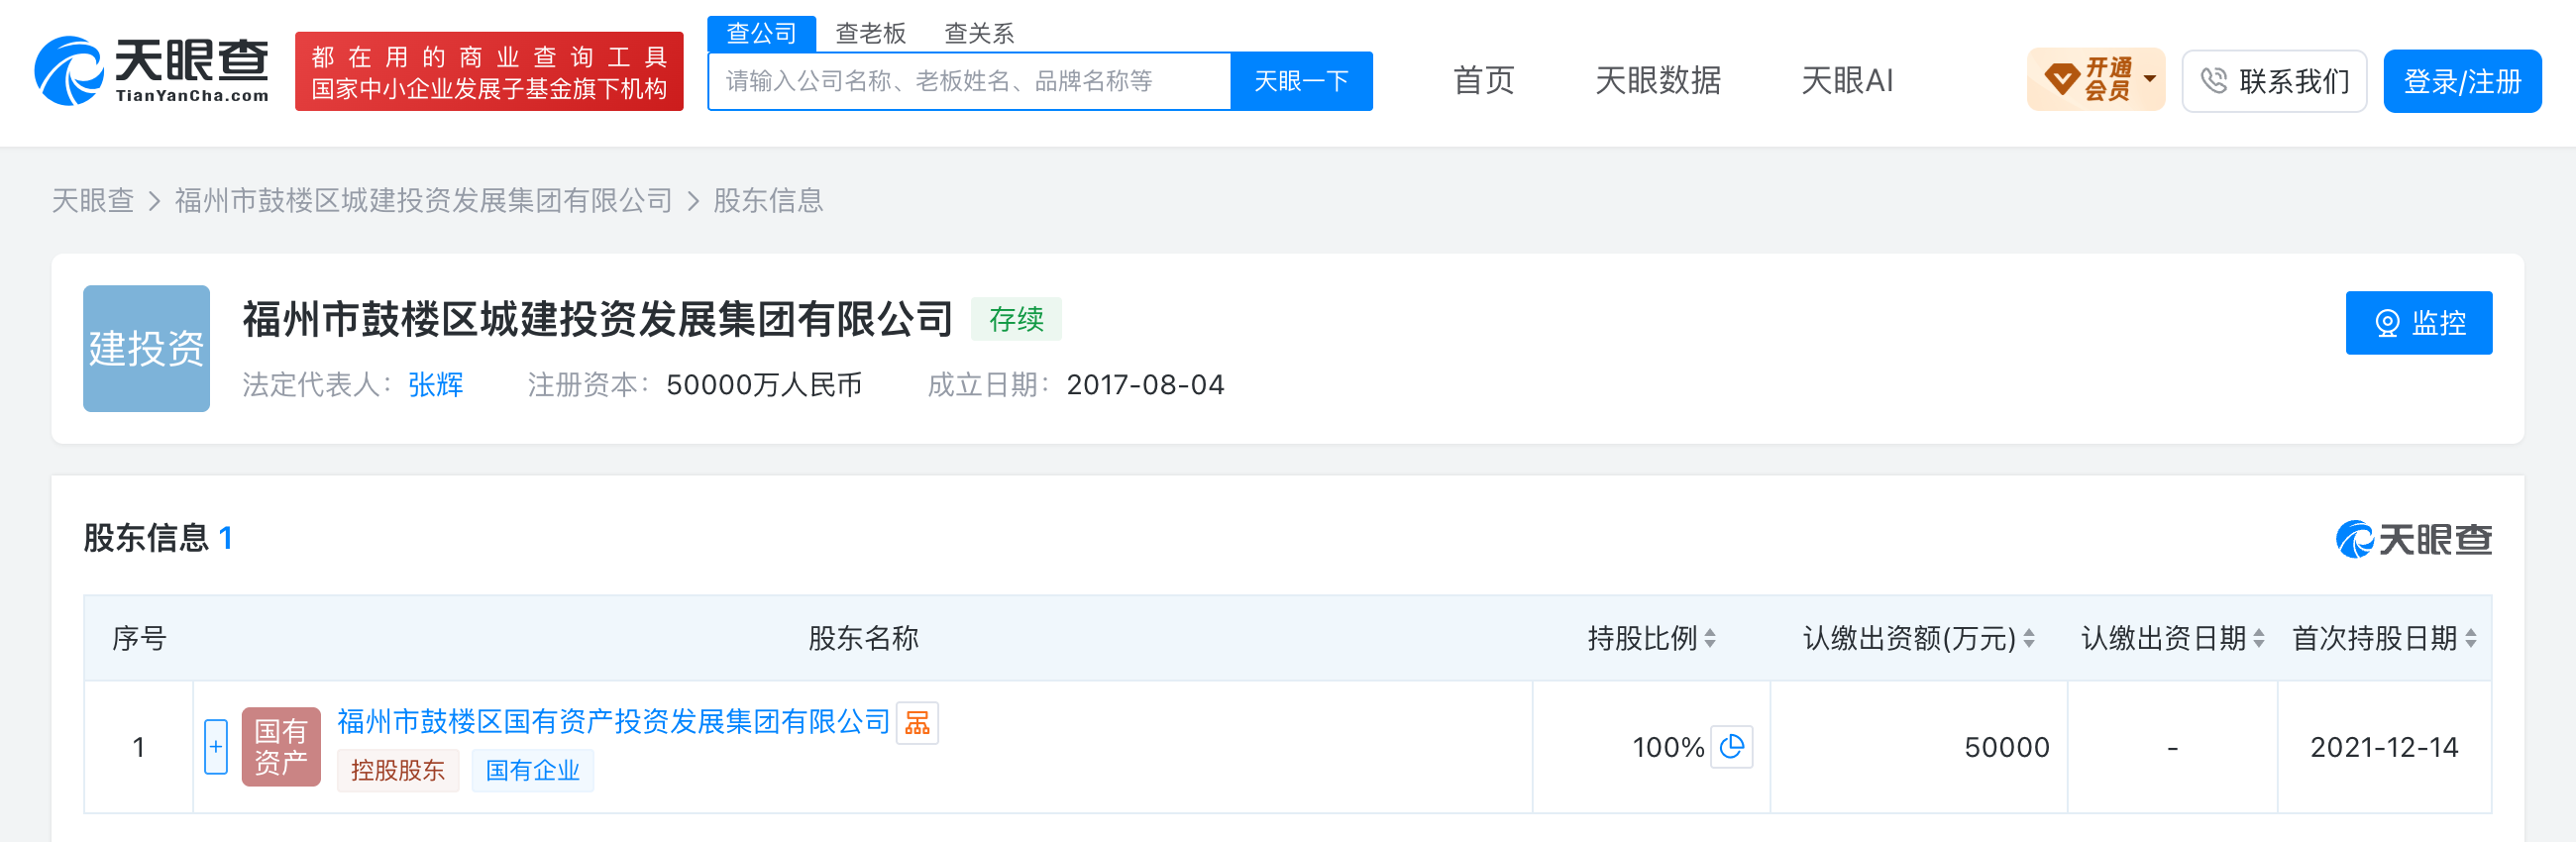The image size is (2576, 842).
Task: Click the 联系我们 button
Action: [x=2273, y=81]
